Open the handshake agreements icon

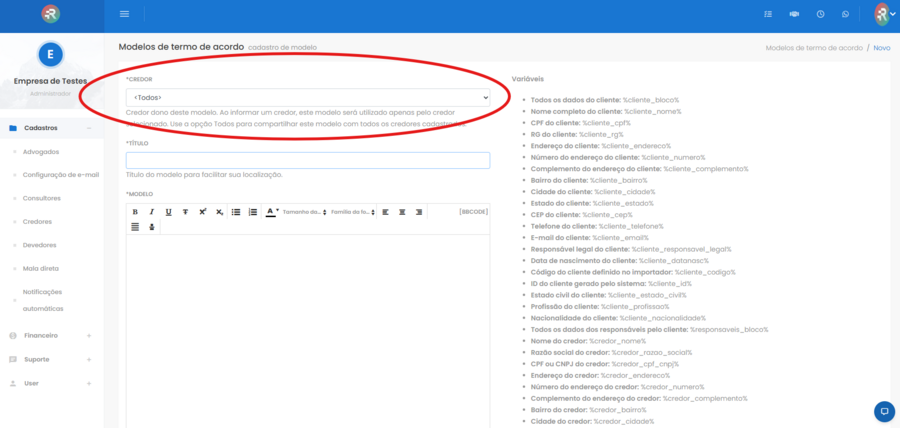pos(794,14)
